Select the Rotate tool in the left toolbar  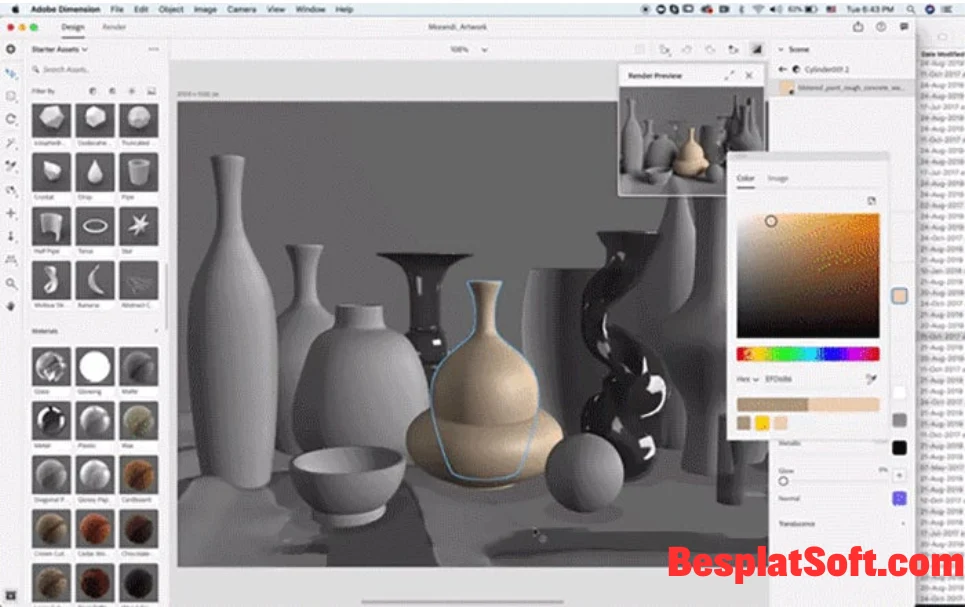point(12,118)
